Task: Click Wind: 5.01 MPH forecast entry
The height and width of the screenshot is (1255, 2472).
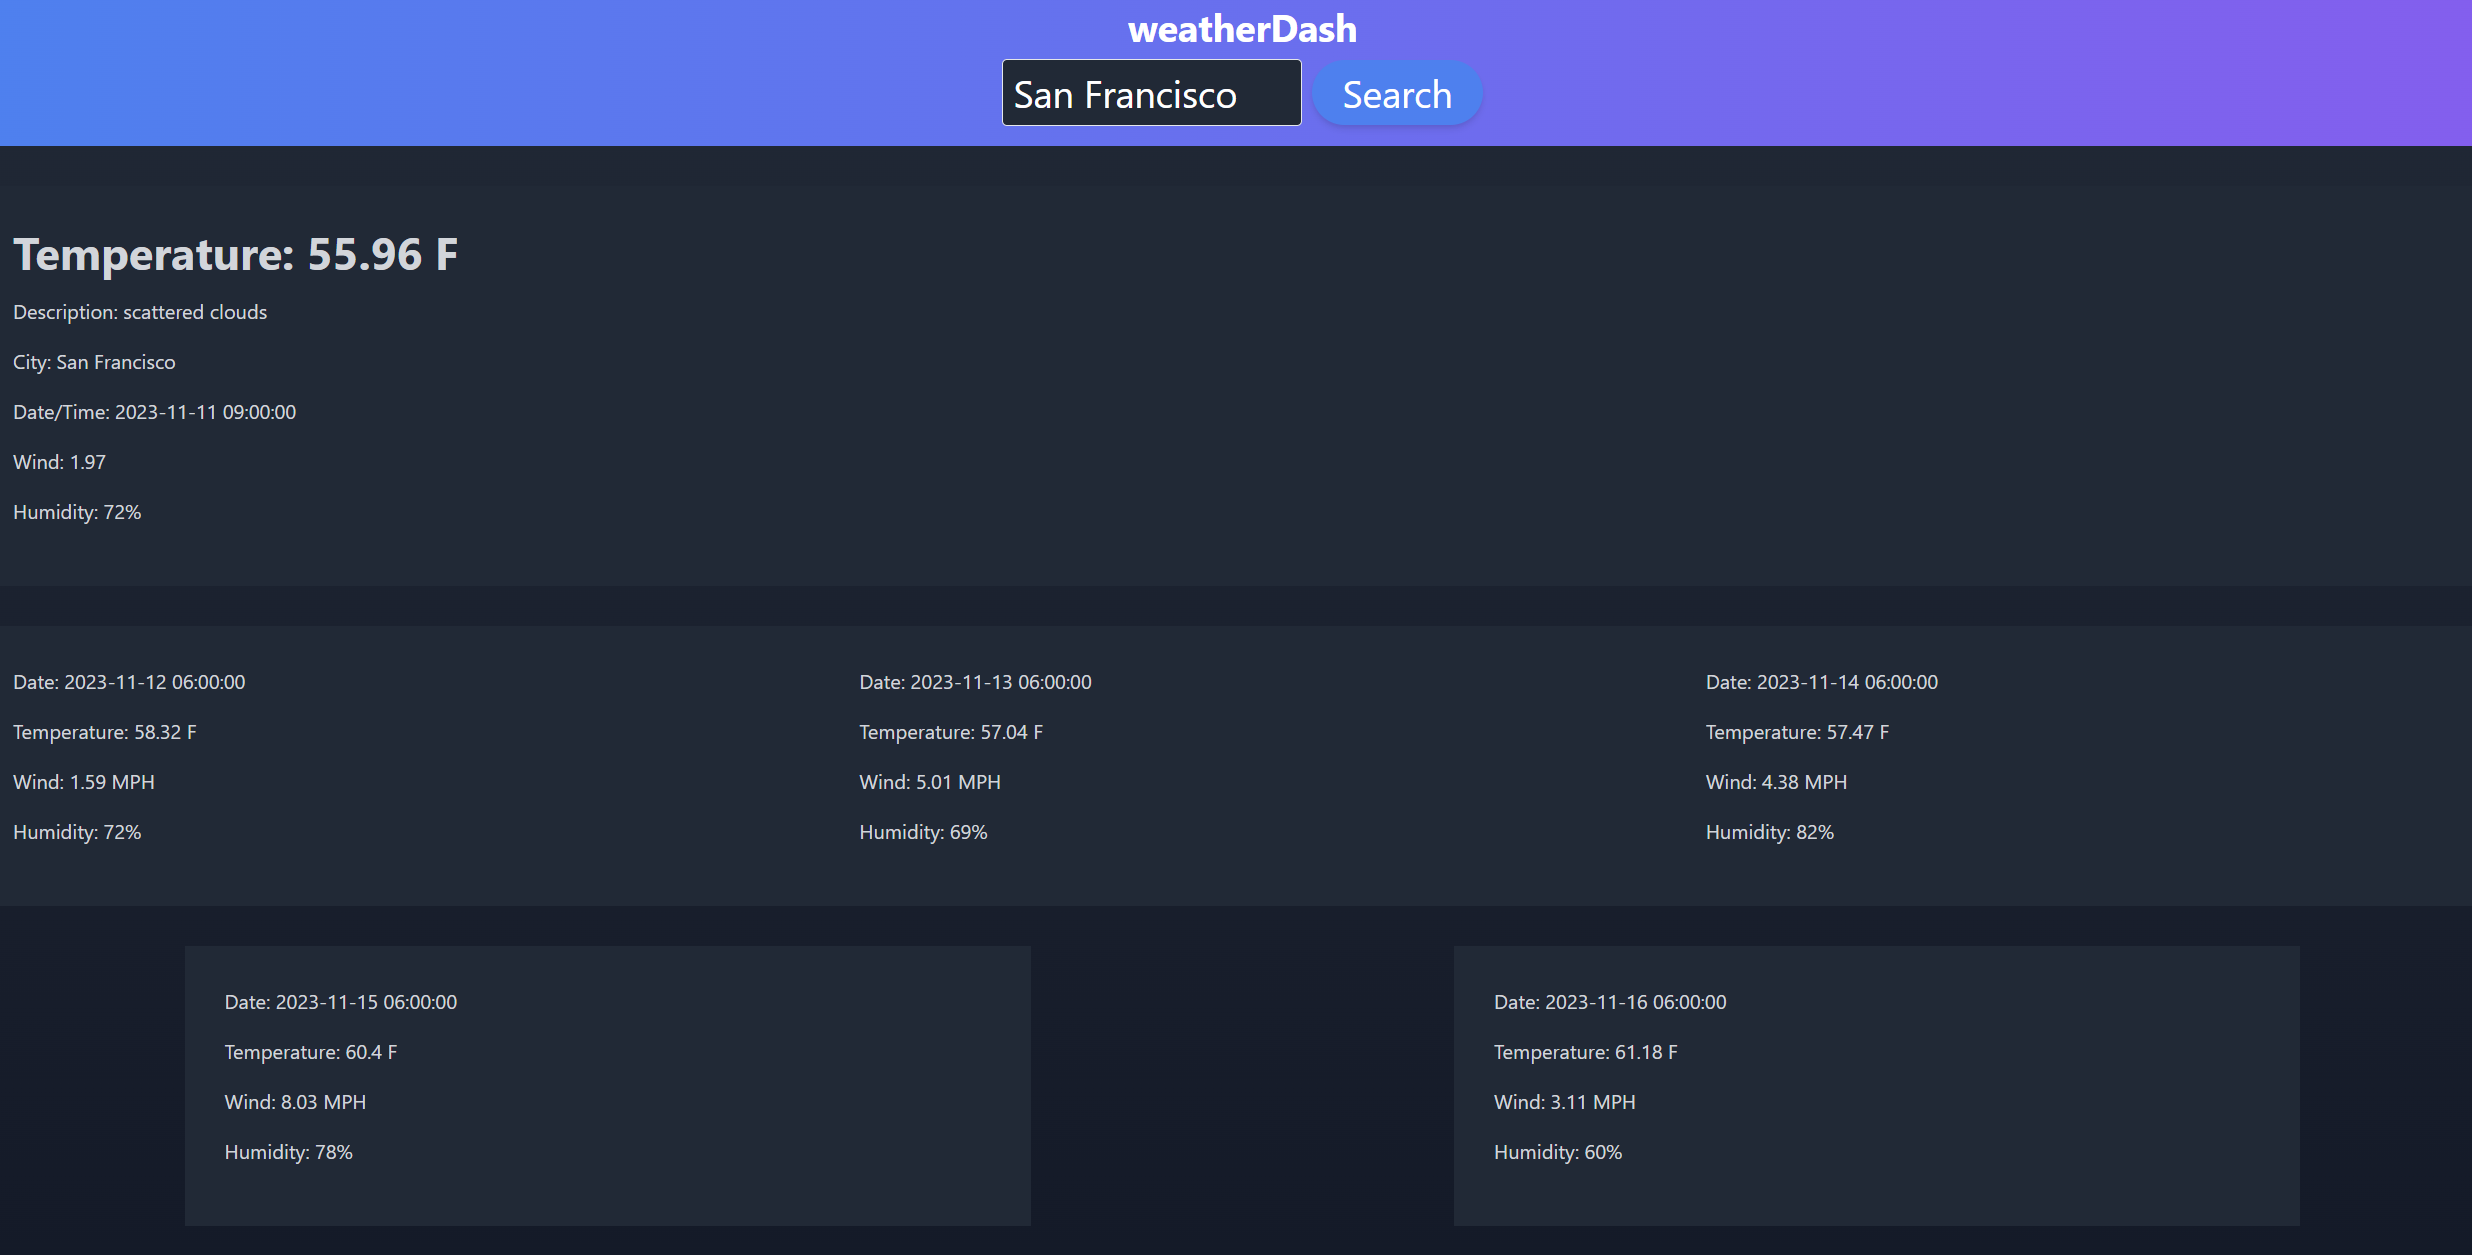Action: tap(930, 782)
